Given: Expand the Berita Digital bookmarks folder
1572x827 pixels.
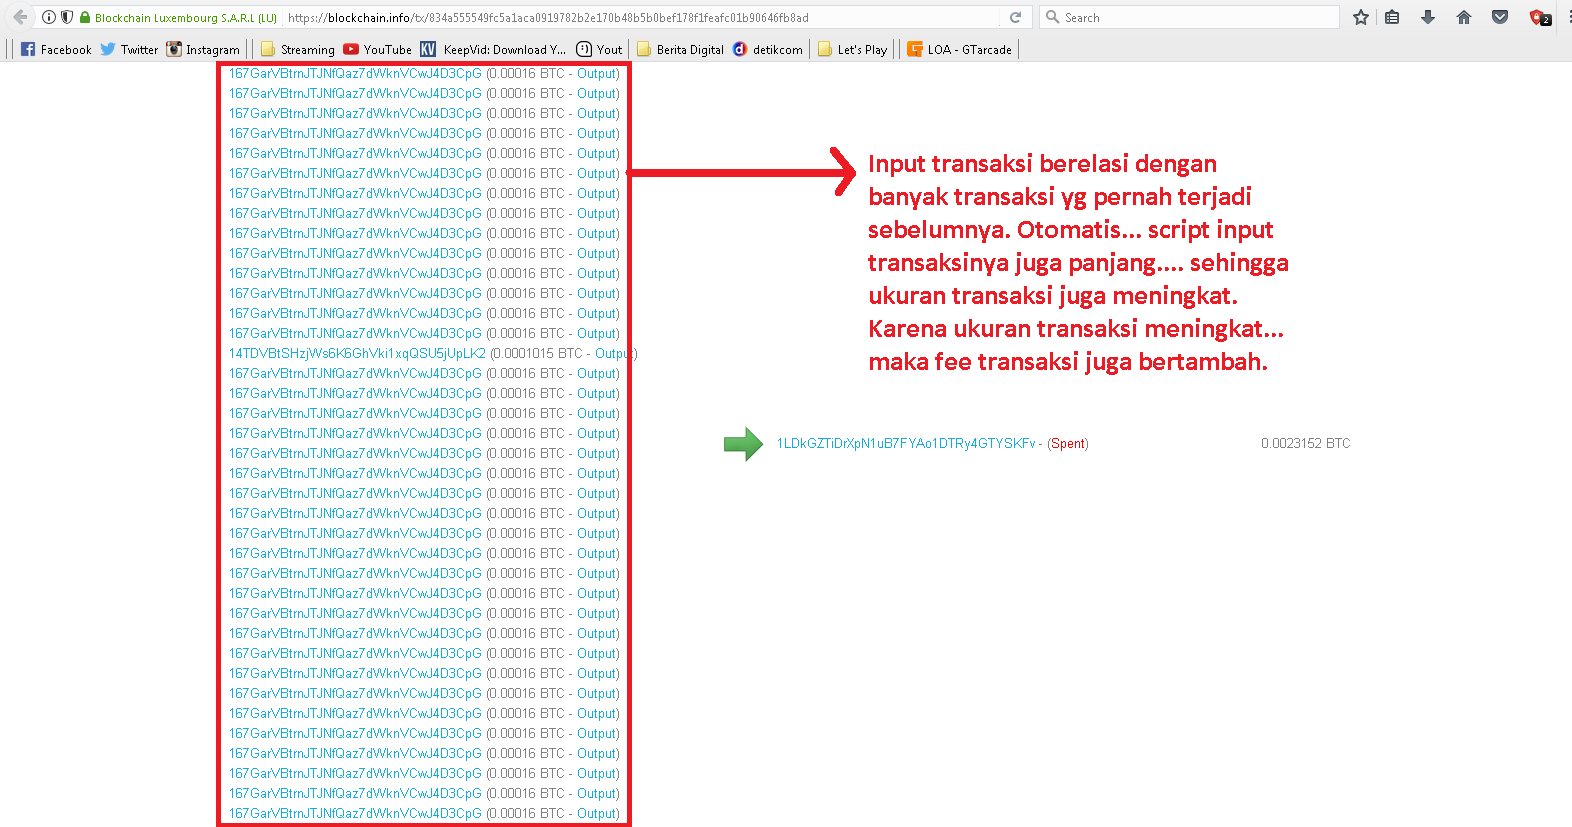Looking at the screenshot, I should pos(680,49).
